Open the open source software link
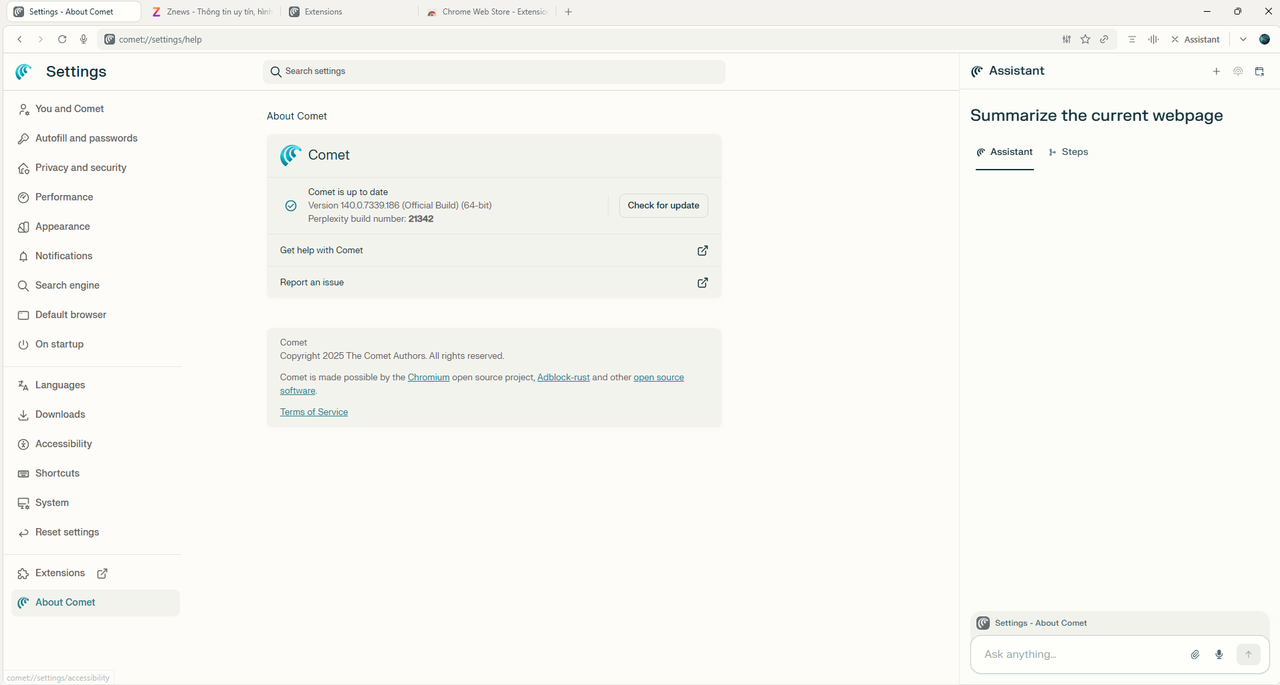Screen dimensions: 1280x685 point(658,377)
